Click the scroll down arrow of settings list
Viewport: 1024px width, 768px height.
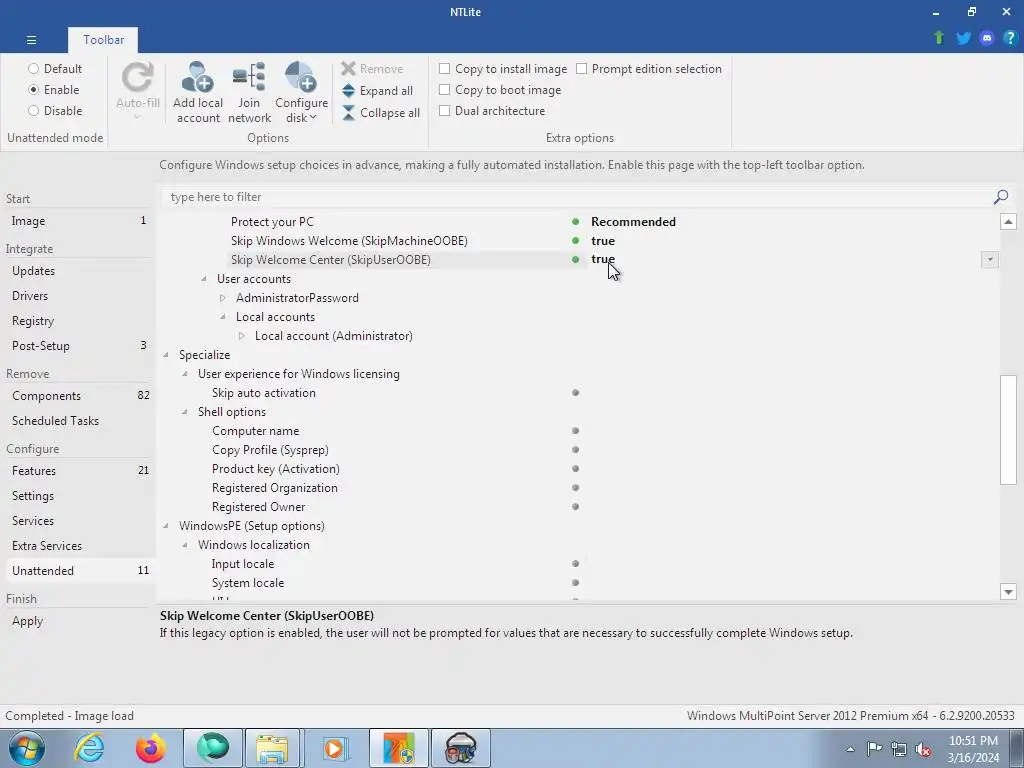pyautogui.click(x=1008, y=592)
